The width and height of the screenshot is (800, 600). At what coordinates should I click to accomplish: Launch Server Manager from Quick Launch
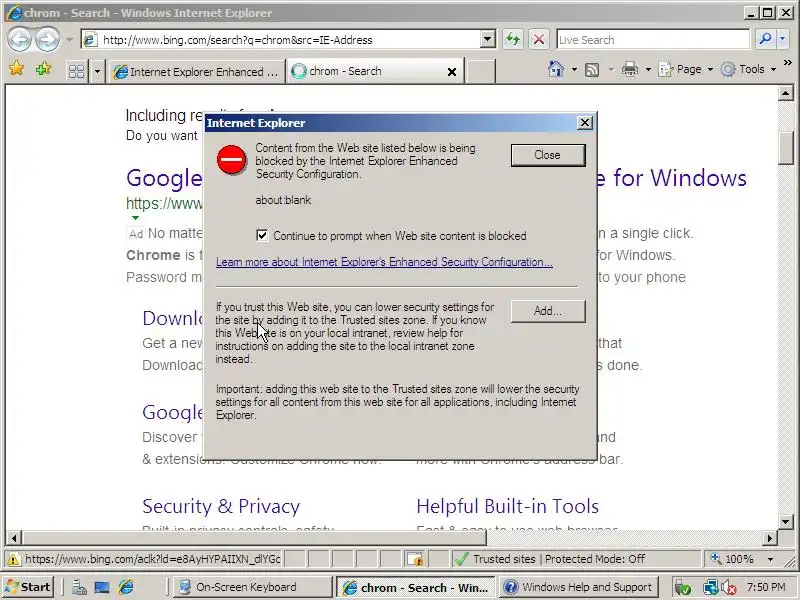79,587
